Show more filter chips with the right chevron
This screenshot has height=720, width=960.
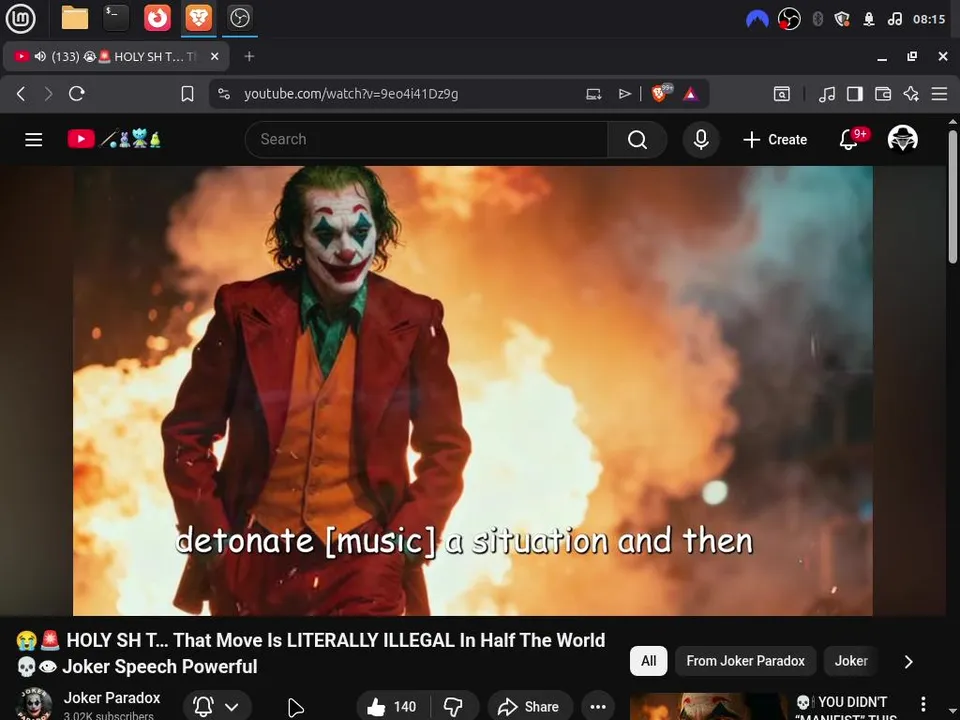coord(909,661)
